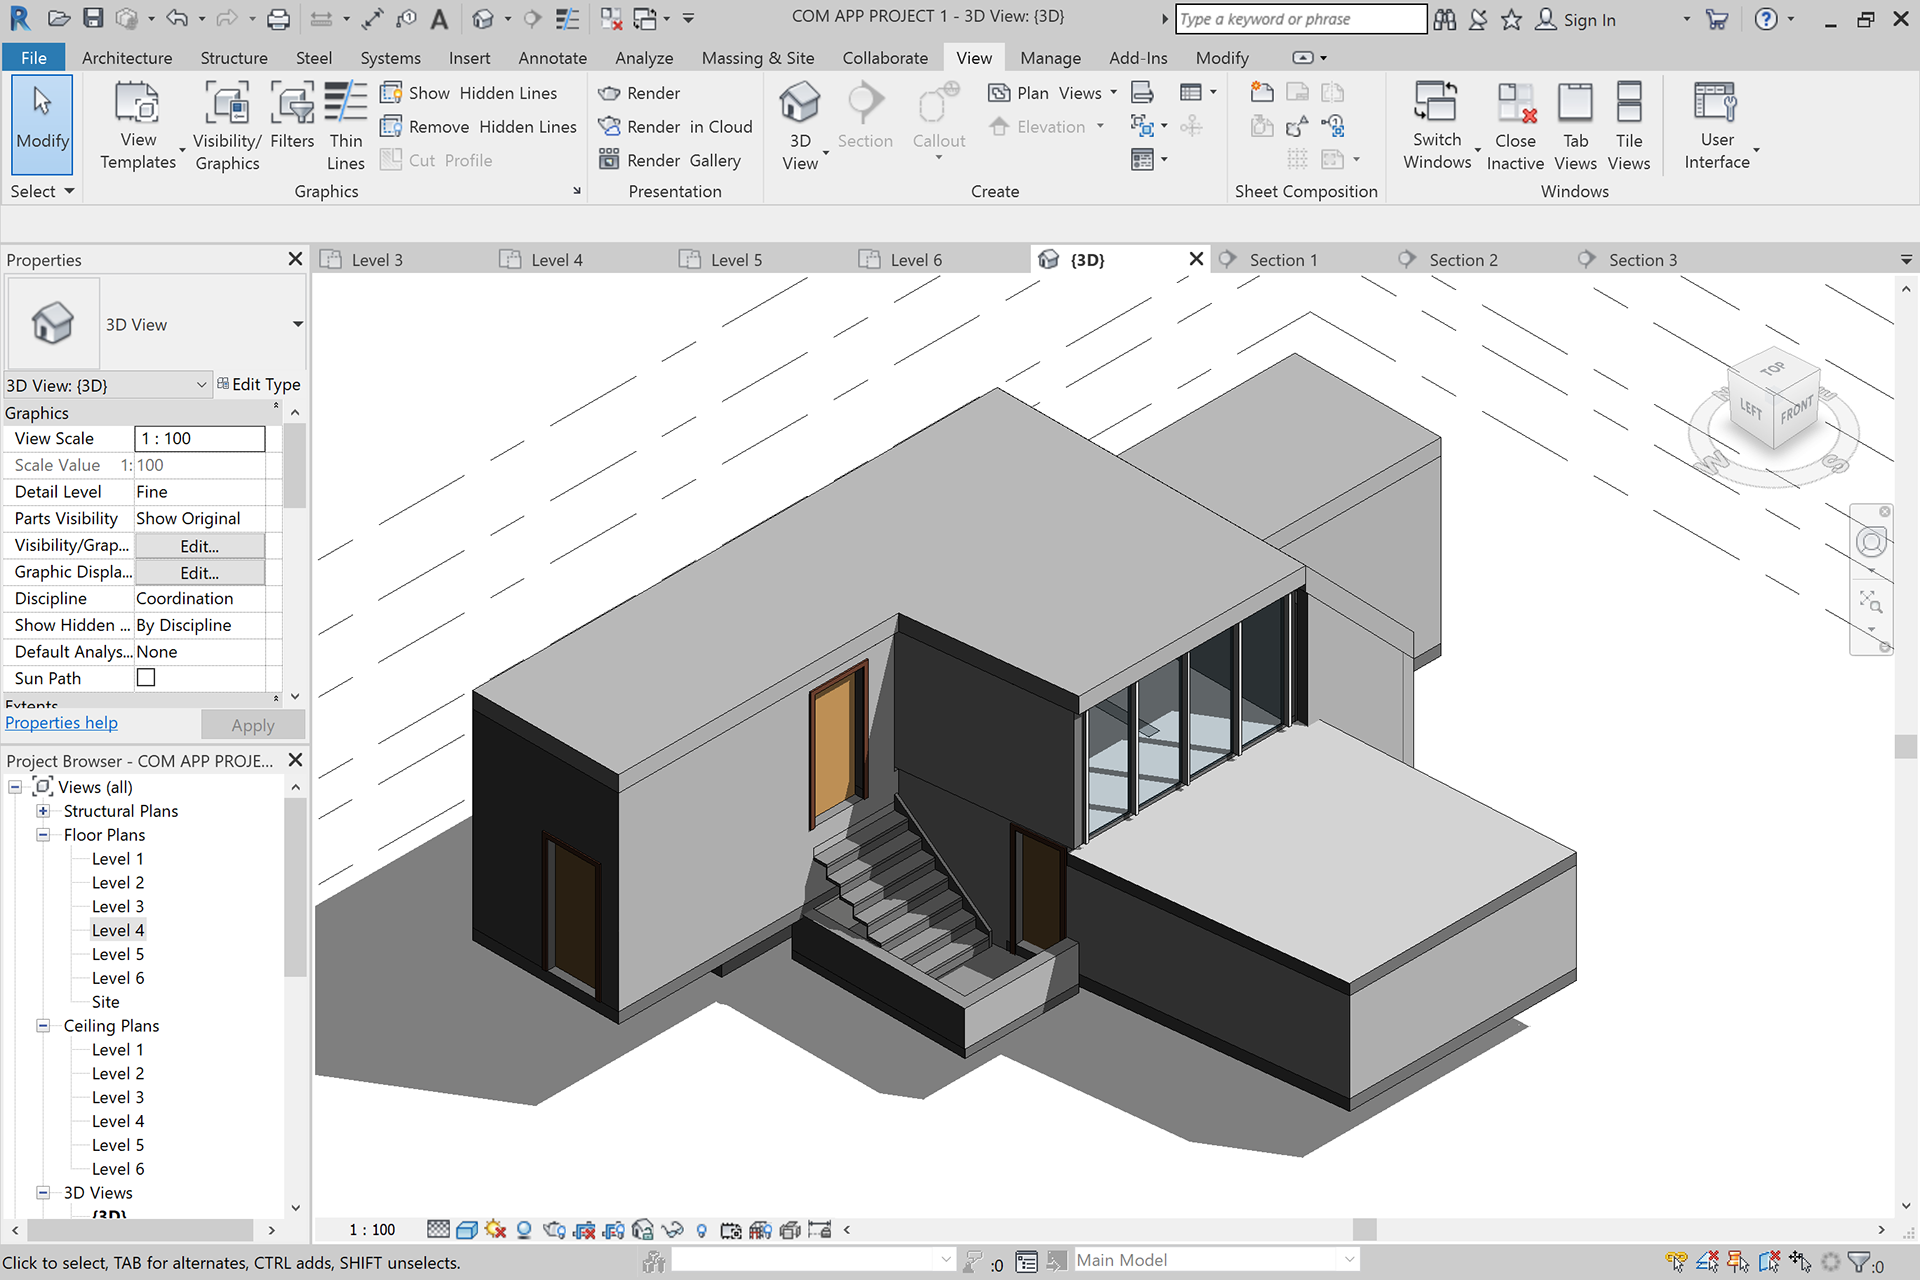Viewport: 1920px width, 1280px height.
Task: Open the Properties help link
Action: [61, 723]
